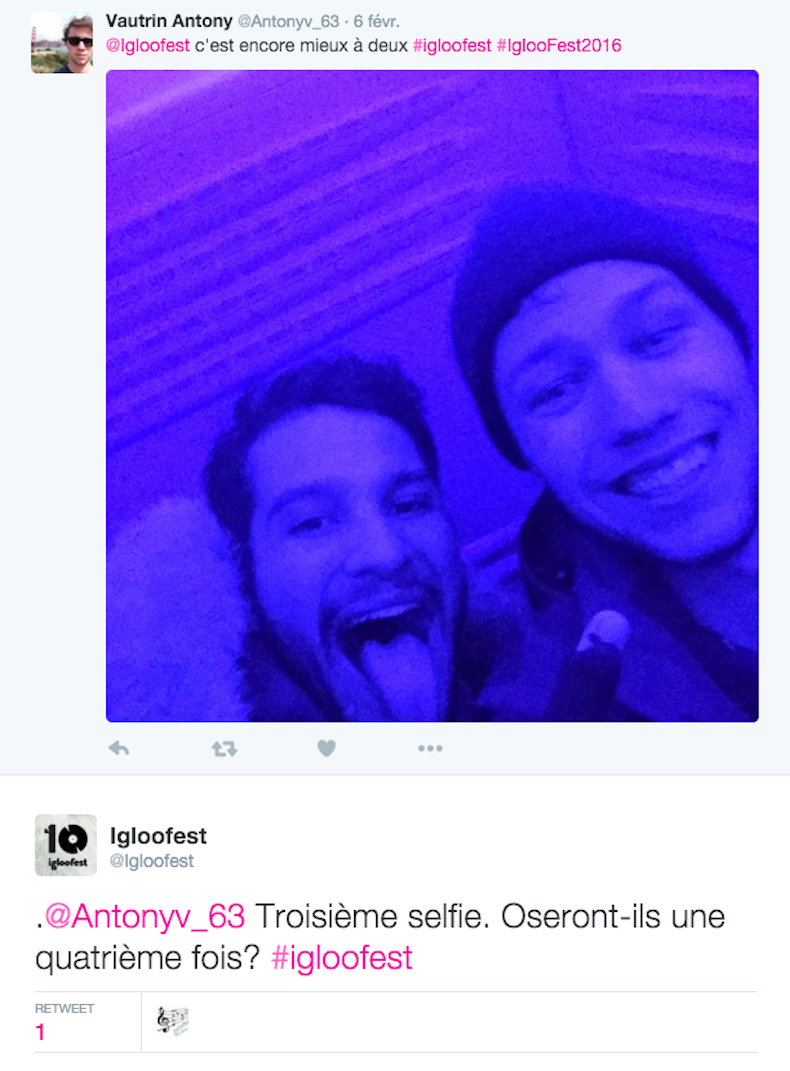The height and width of the screenshot is (1071, 790).
Task: Open the Vautrin Antony display name link
Action: tap(169, 21)
